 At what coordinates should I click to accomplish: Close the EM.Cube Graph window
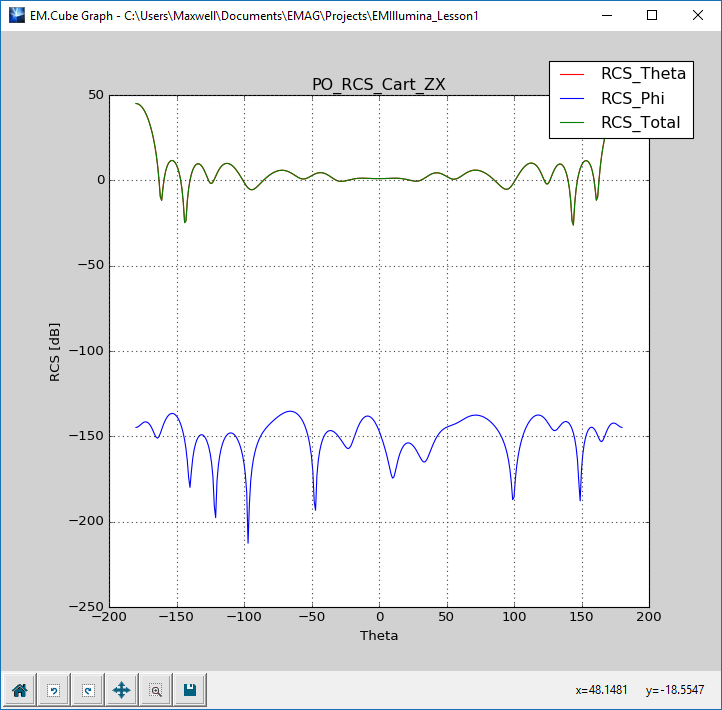click(x=698, y=15)
